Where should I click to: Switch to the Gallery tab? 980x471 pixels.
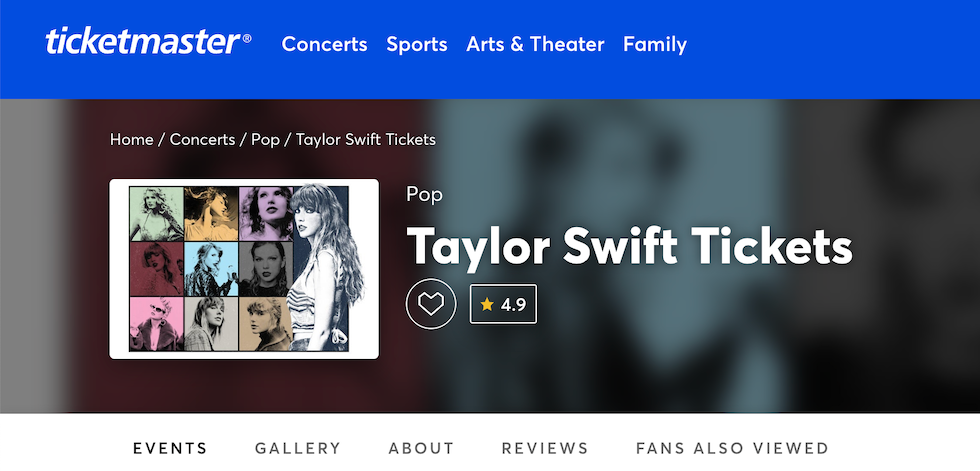[x=298, y=448]
